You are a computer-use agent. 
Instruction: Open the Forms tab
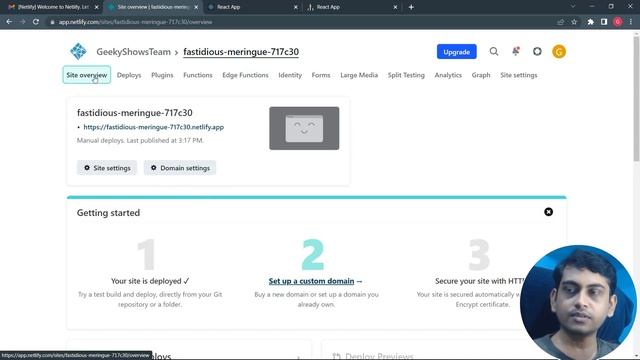321,75
